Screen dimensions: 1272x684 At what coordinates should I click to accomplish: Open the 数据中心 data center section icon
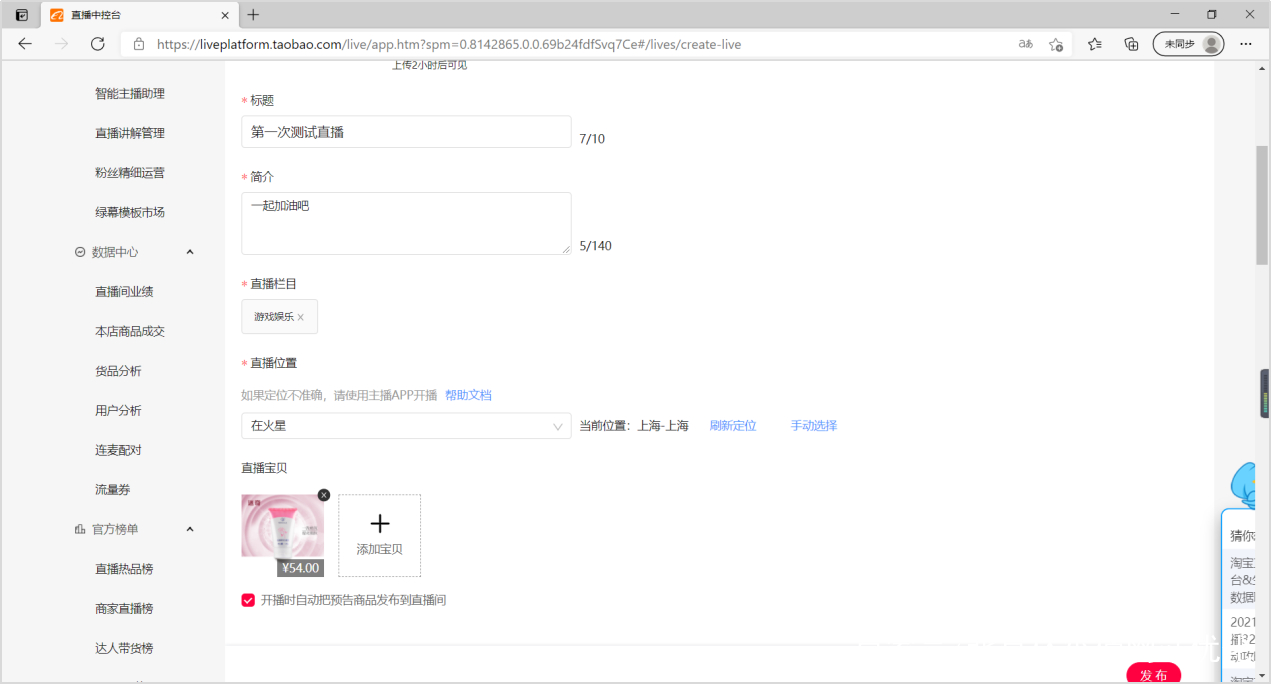click(79, 251)
